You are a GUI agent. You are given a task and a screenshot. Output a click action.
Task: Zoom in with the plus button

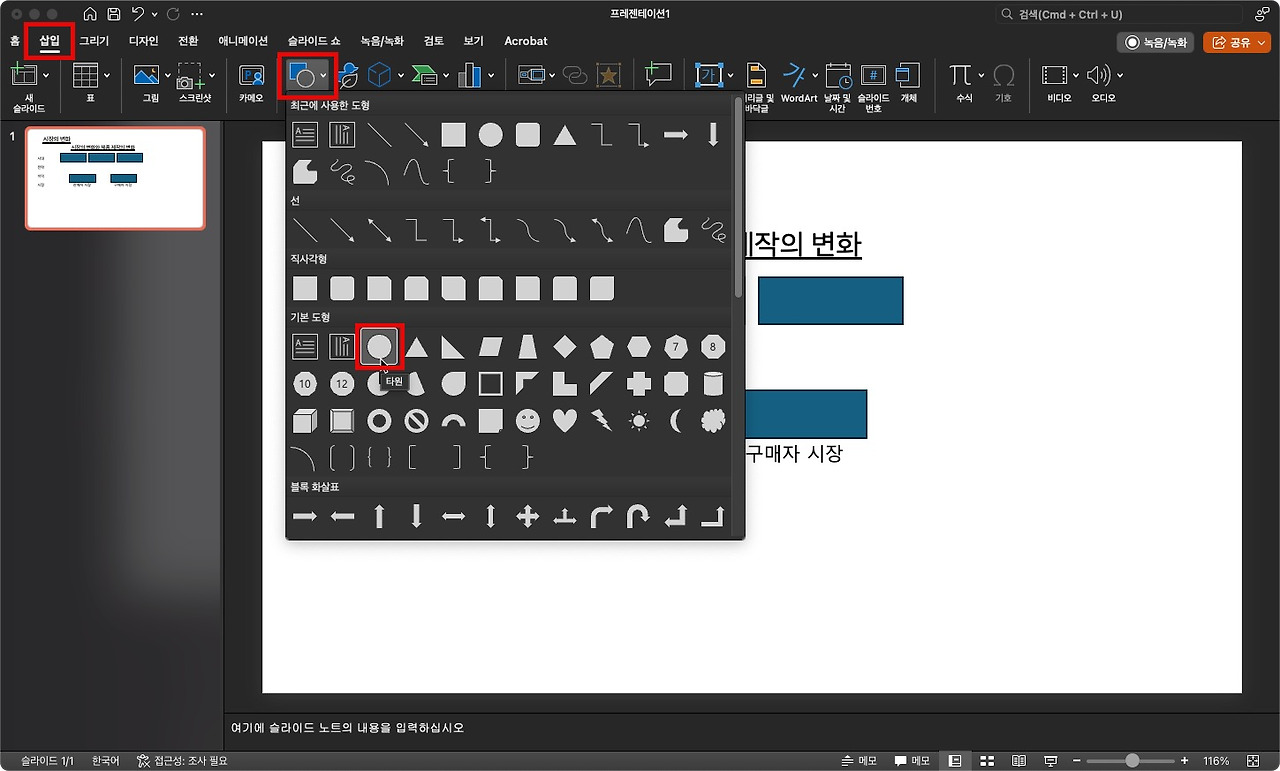click(1184, 761)
